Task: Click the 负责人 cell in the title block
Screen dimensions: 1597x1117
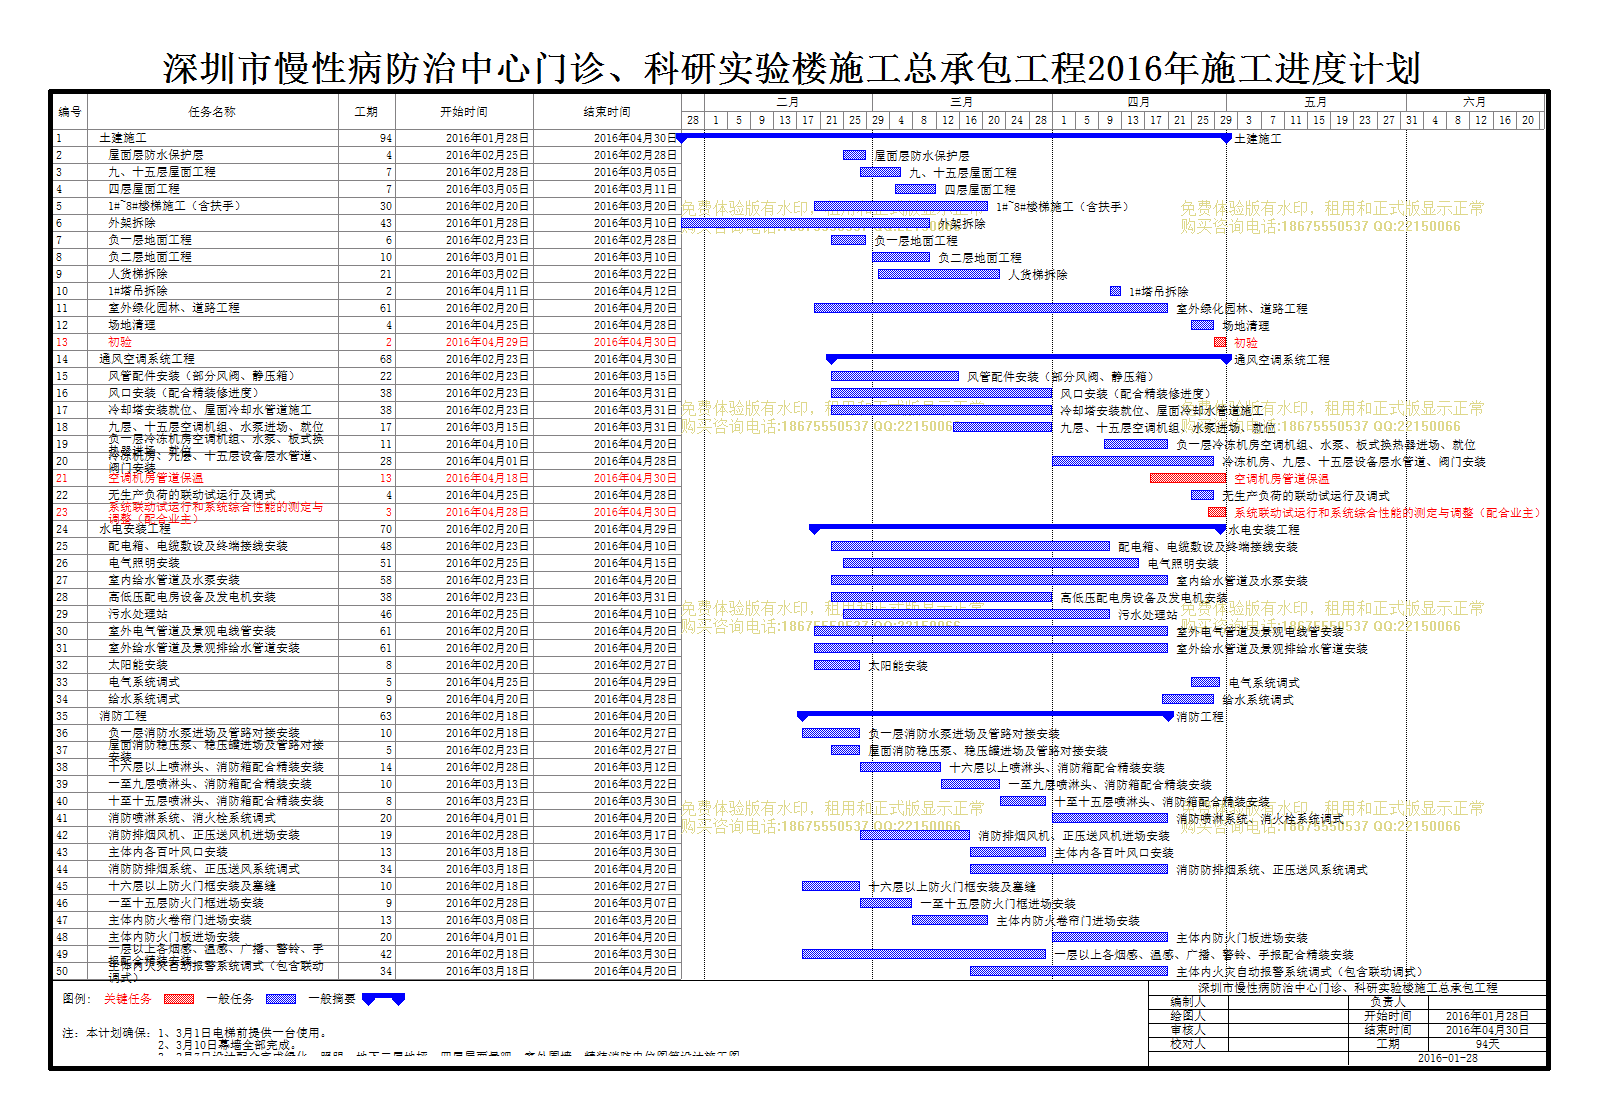Action: (1388, 1001)
